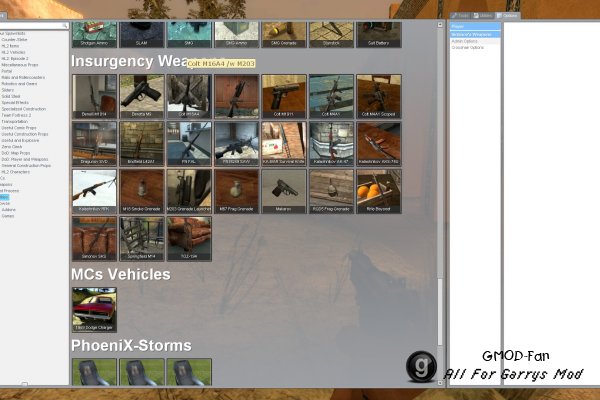This screenshot has height=400, width=600.
Task: Select the Beretta M9 pistol icon
Action: pos(142,96)
